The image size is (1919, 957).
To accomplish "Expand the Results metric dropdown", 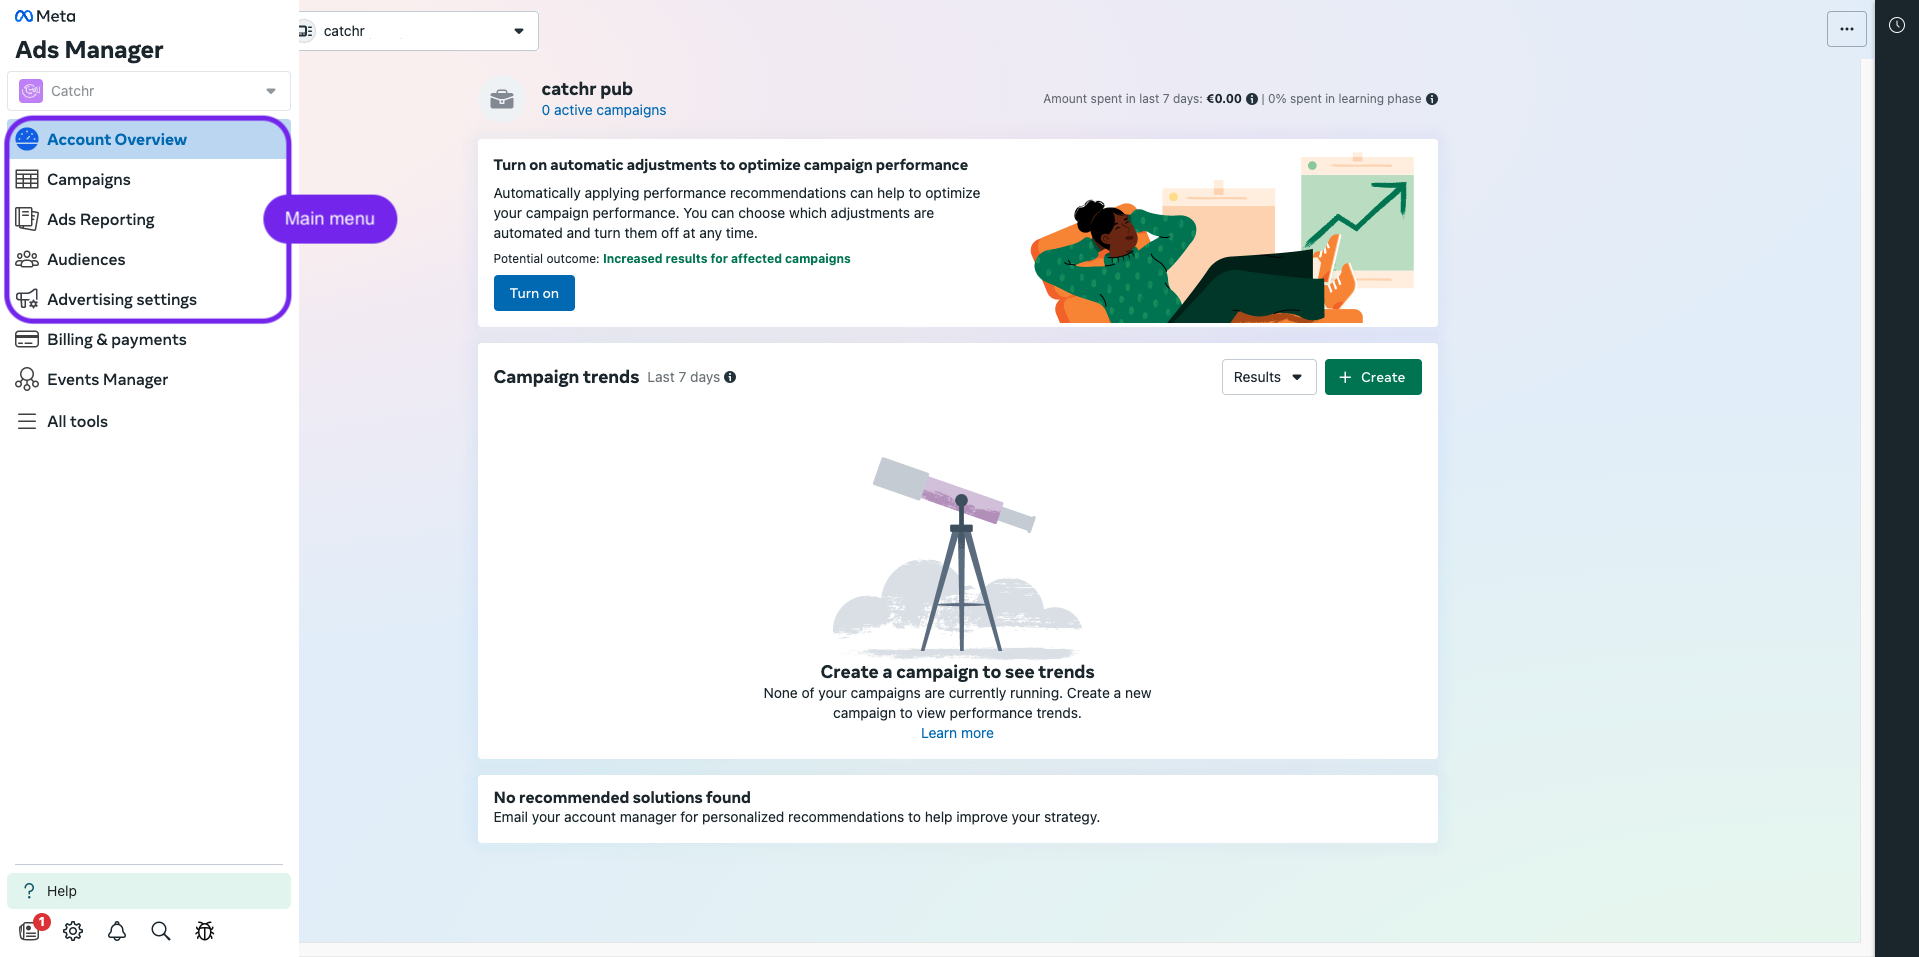I will point(1269,377).
